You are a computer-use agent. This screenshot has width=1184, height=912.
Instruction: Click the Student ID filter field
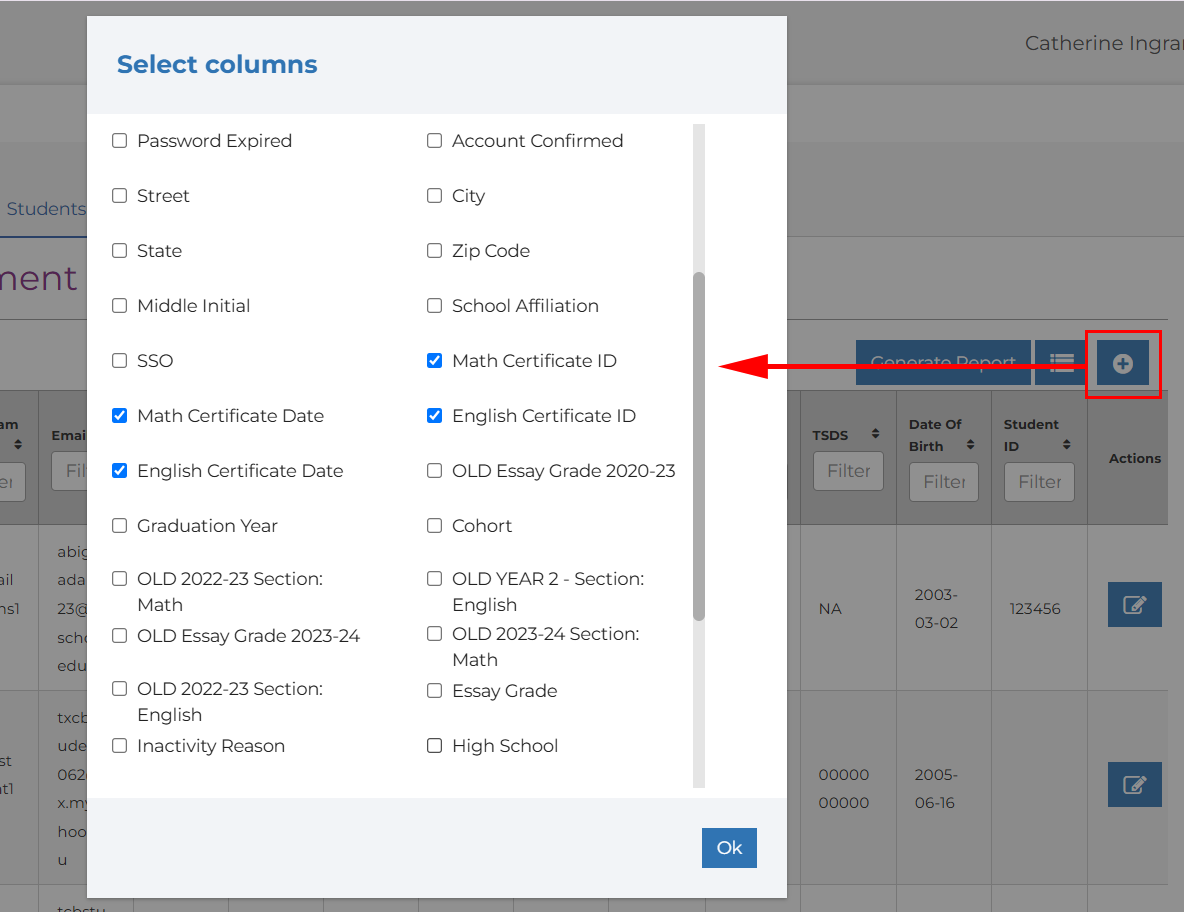[1039, 482]
